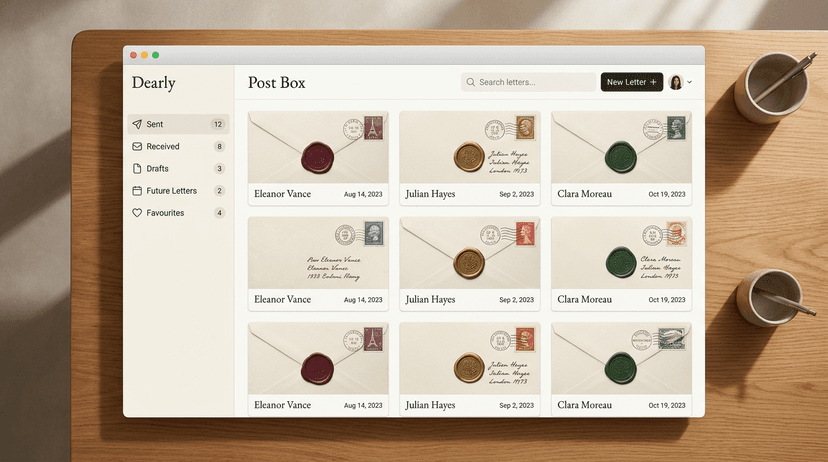Click into the Search letters field
This screenshot has width=828, height=462.
coord(528,82)
